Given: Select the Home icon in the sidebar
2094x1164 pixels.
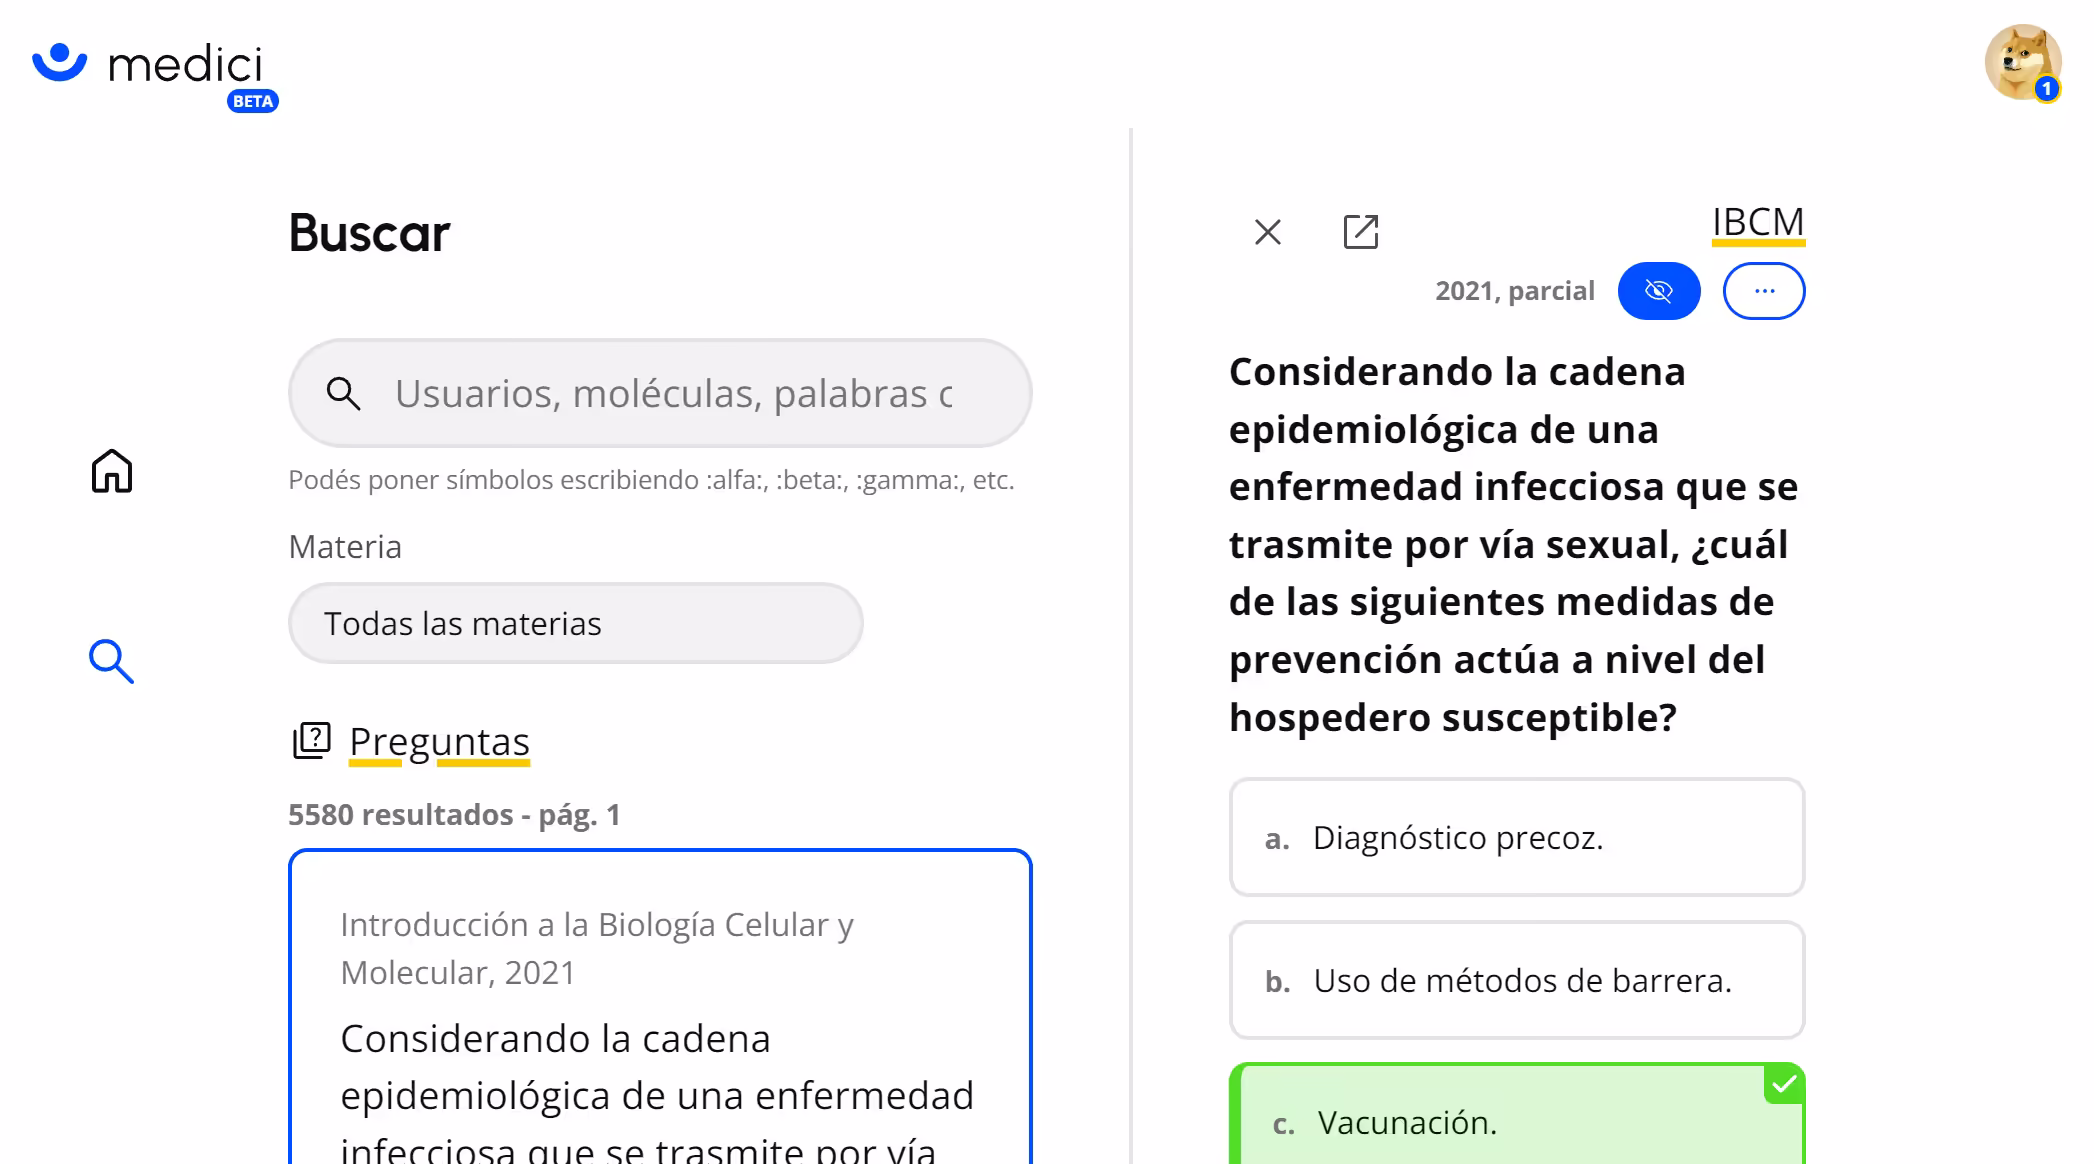Looking at the screenshot, I should coord(111,471).
